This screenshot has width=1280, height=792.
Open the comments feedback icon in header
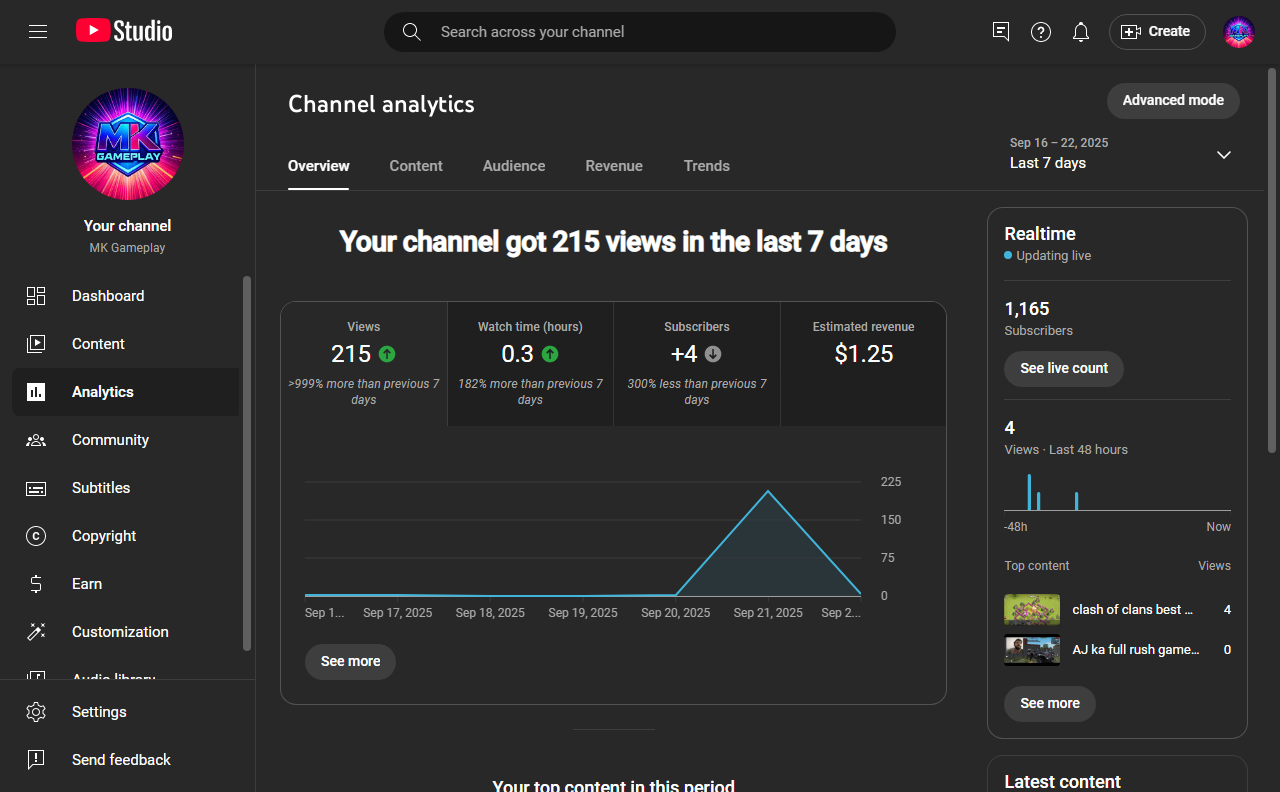click(x=1001, y=32)
